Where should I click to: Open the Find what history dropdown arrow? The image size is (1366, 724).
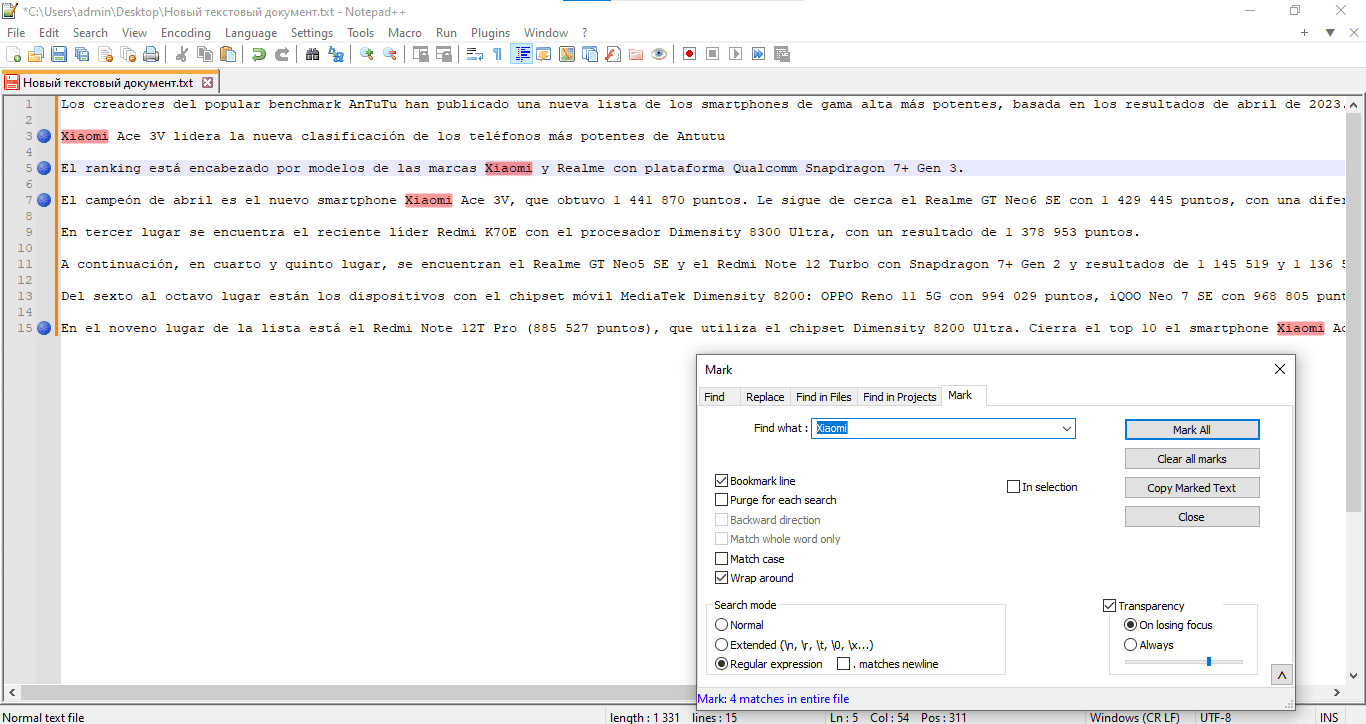pyautogui.click(x=1067, y=429)
